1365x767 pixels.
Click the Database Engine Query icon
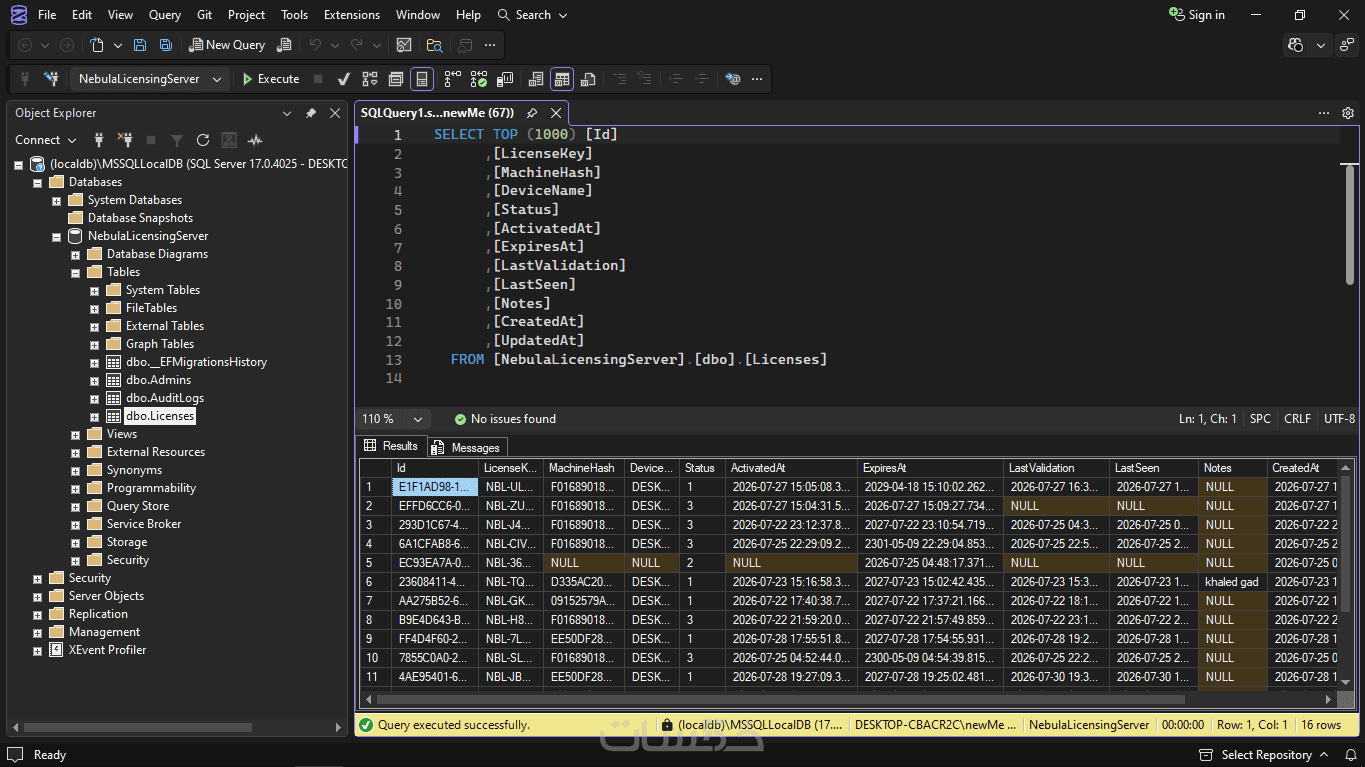(x=284, y=45)
